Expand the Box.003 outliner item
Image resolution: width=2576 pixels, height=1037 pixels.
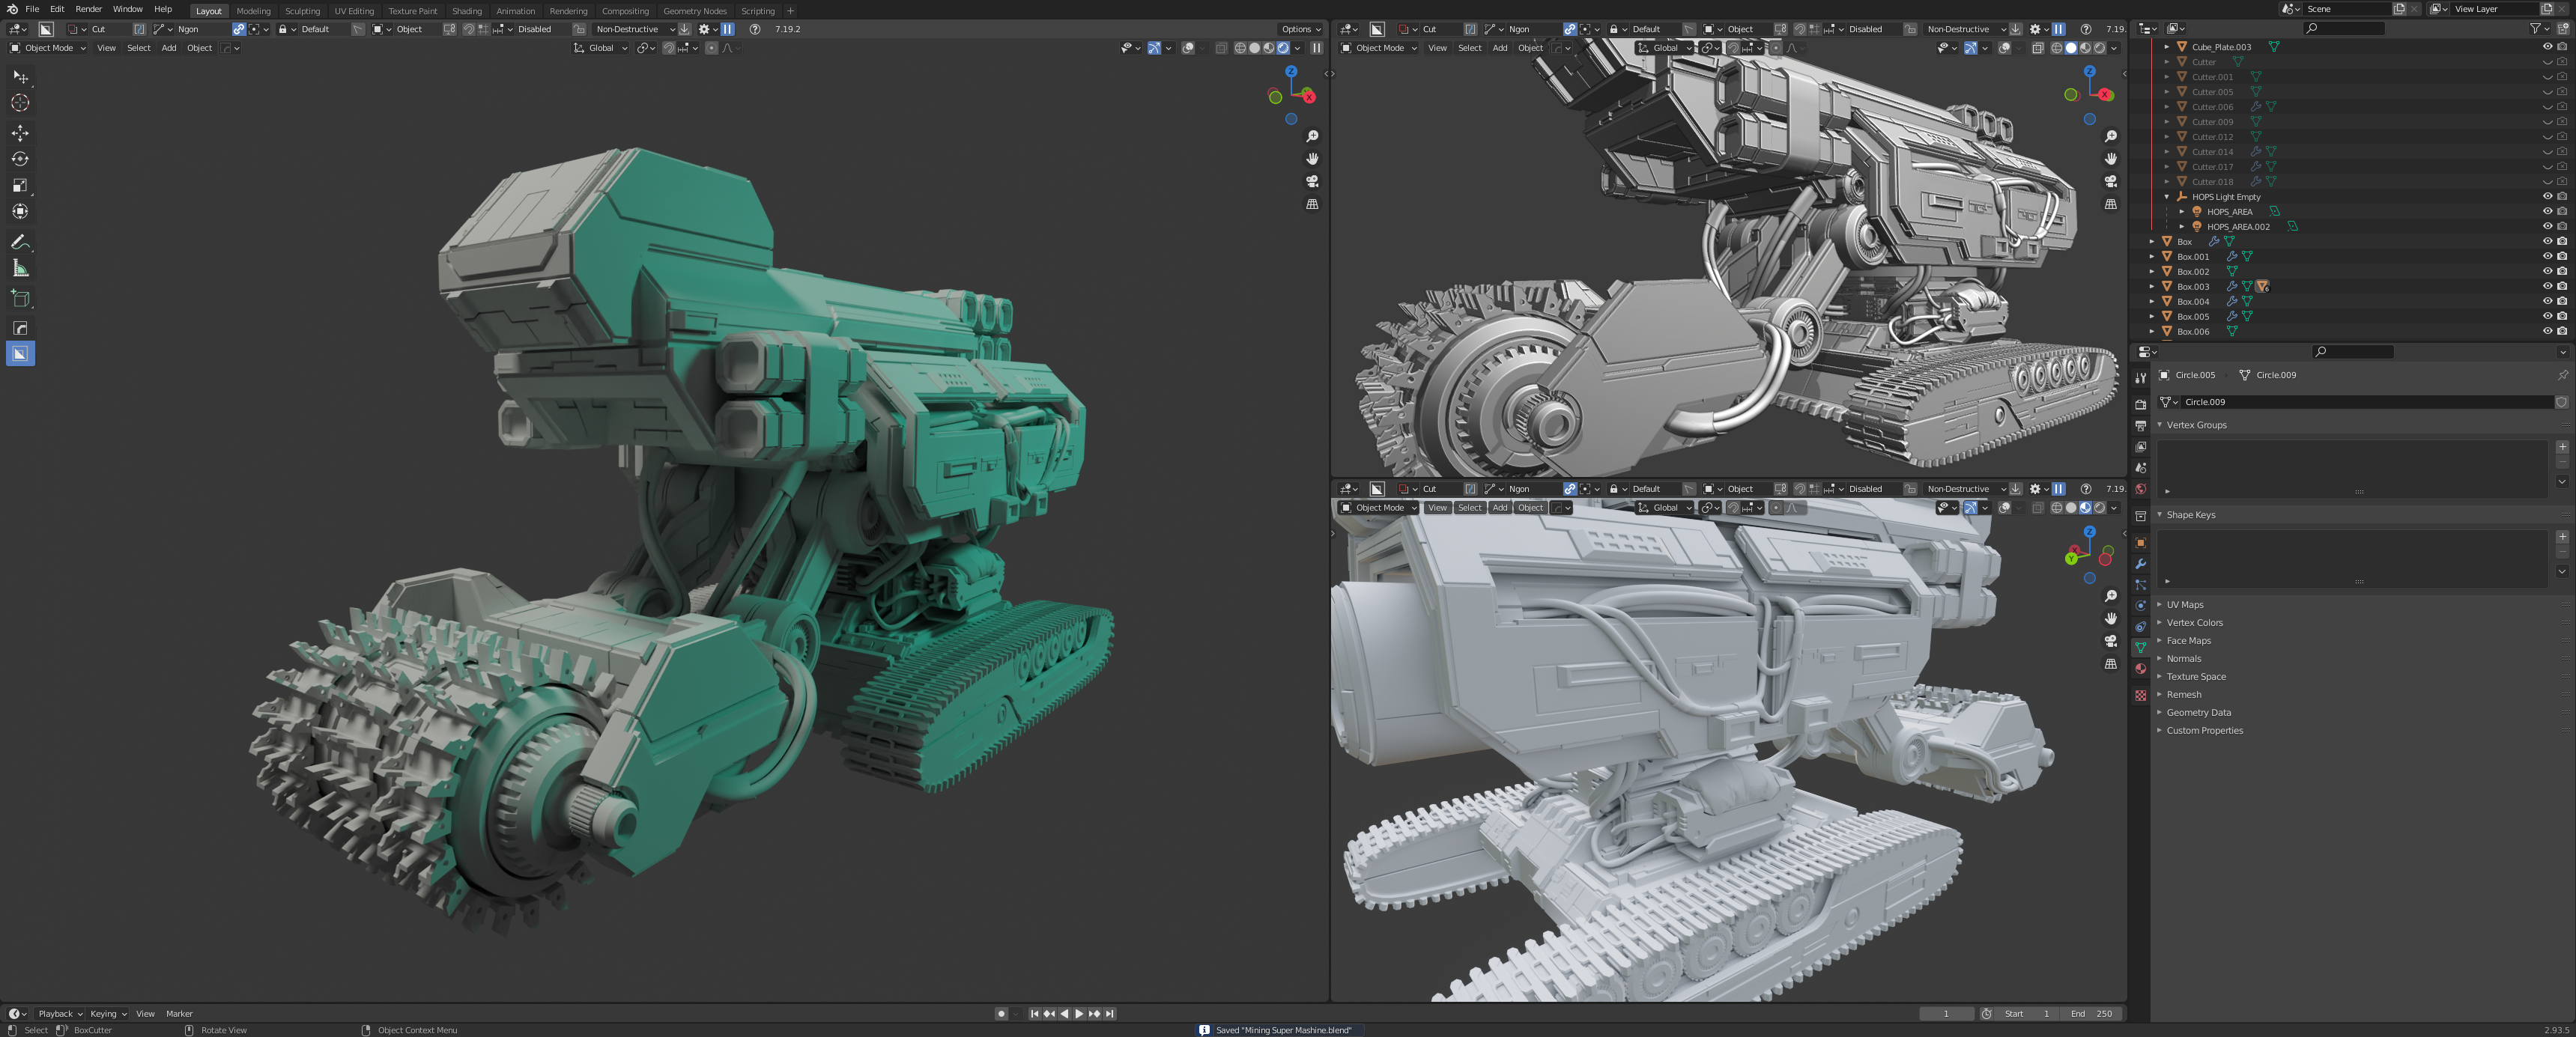tap(2152, 286)
